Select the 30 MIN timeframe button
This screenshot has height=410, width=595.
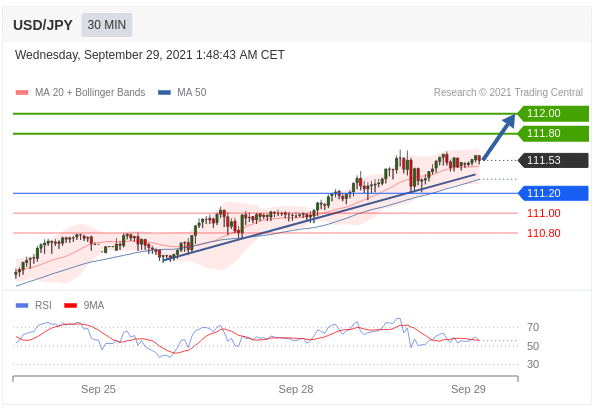click(x=107, y=25)
